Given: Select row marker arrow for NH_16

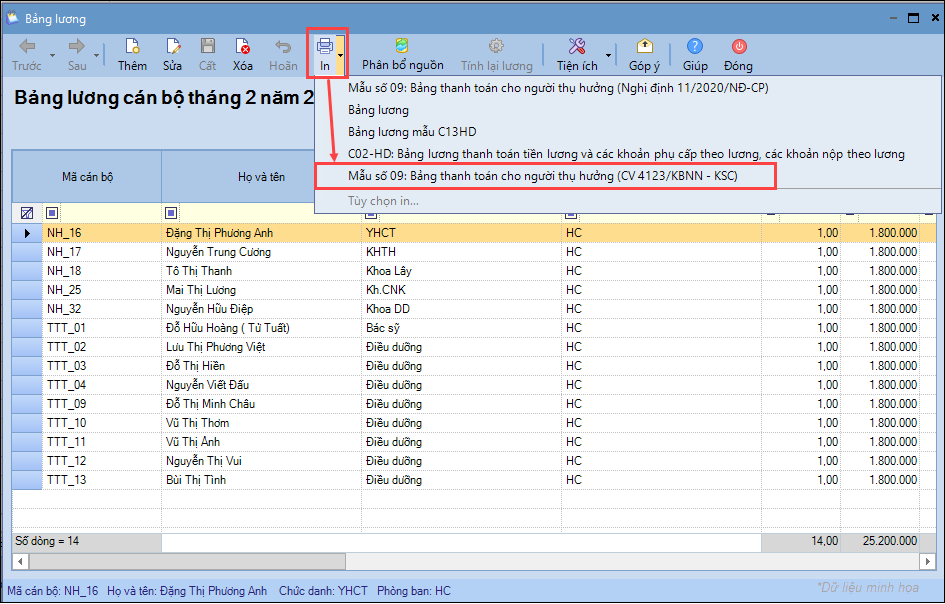Looking at the screenshot, I should [27, 233].
